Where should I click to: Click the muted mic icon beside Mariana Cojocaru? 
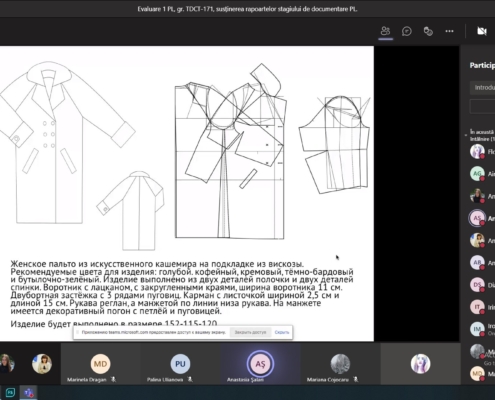coord(355,379)
